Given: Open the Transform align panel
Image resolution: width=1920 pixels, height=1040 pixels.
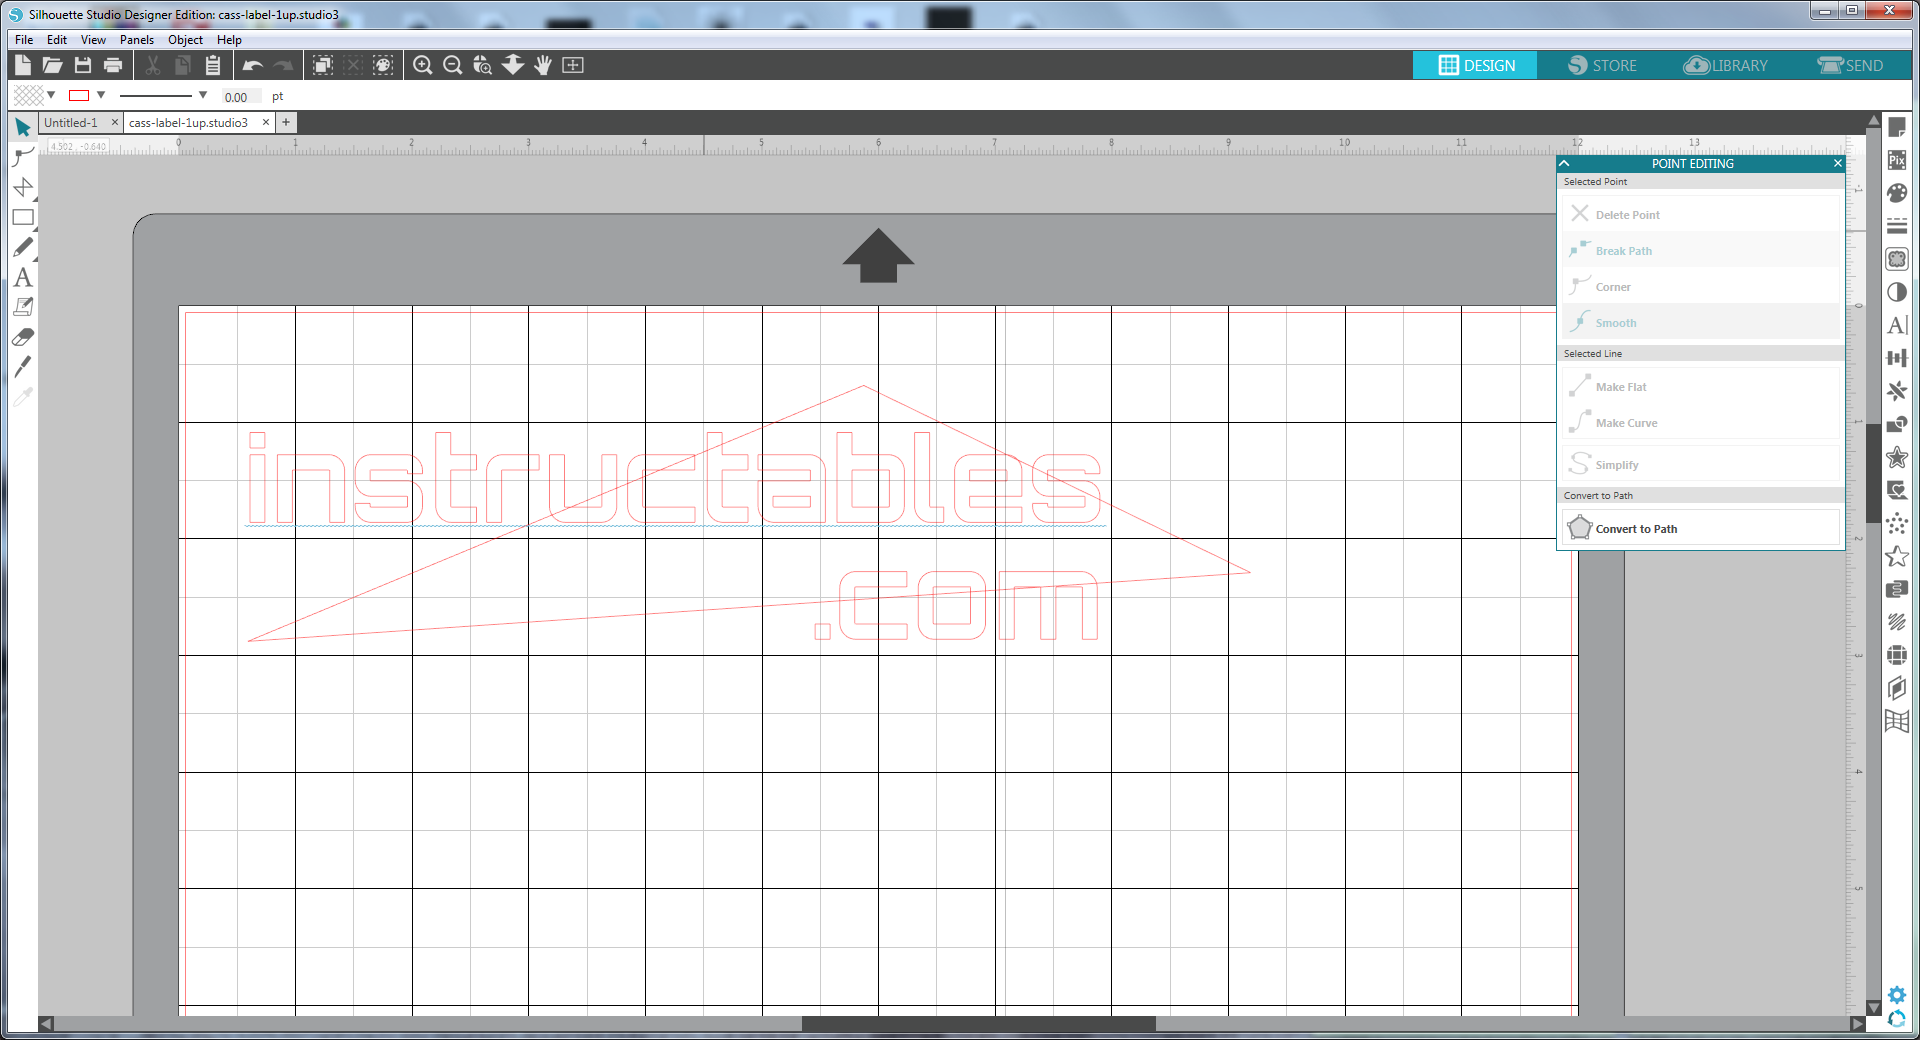Looking at the screenshot, I should point(1897,358).
